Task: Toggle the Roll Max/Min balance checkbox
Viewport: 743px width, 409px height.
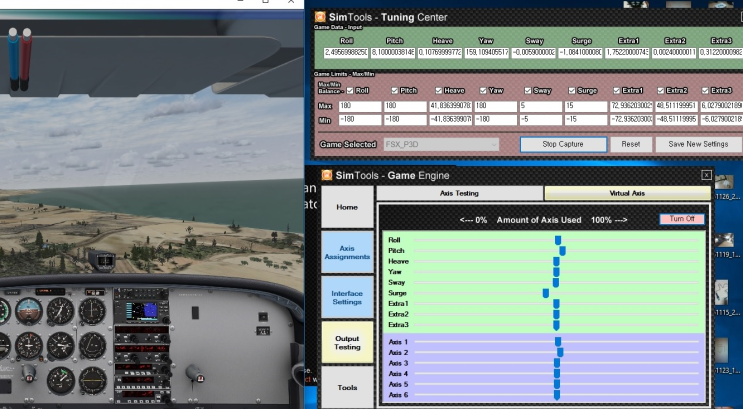Action: [350, 91]
